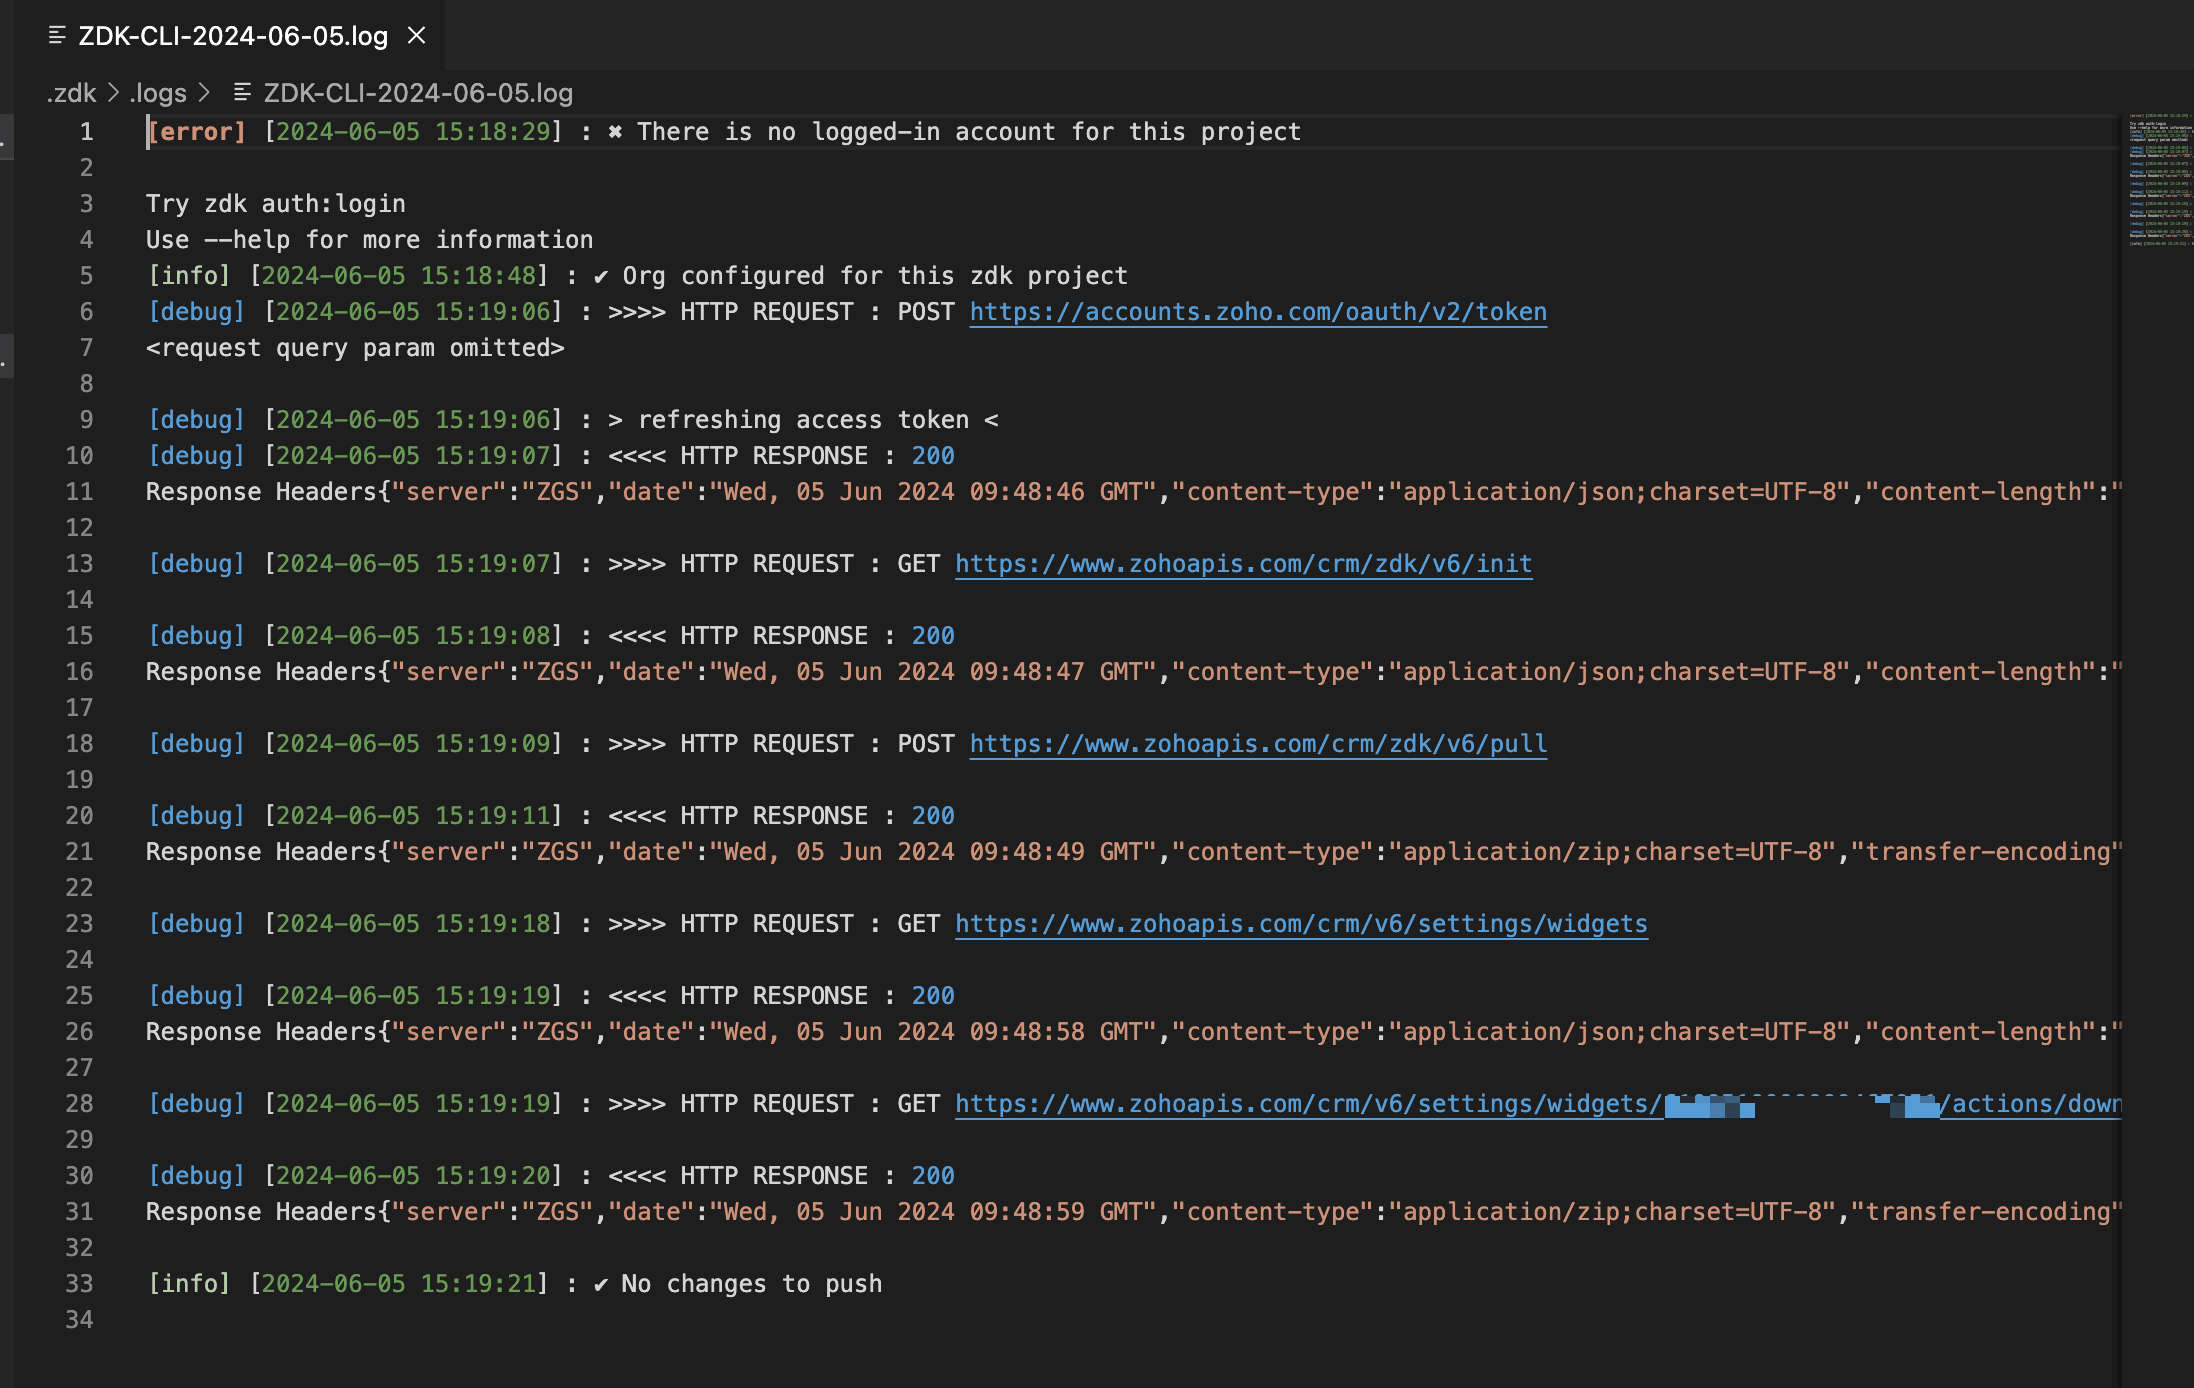Click the 'No changes to push' text line
The height and width of the screenshot is (1388, 2194).
click(750, 1284)
